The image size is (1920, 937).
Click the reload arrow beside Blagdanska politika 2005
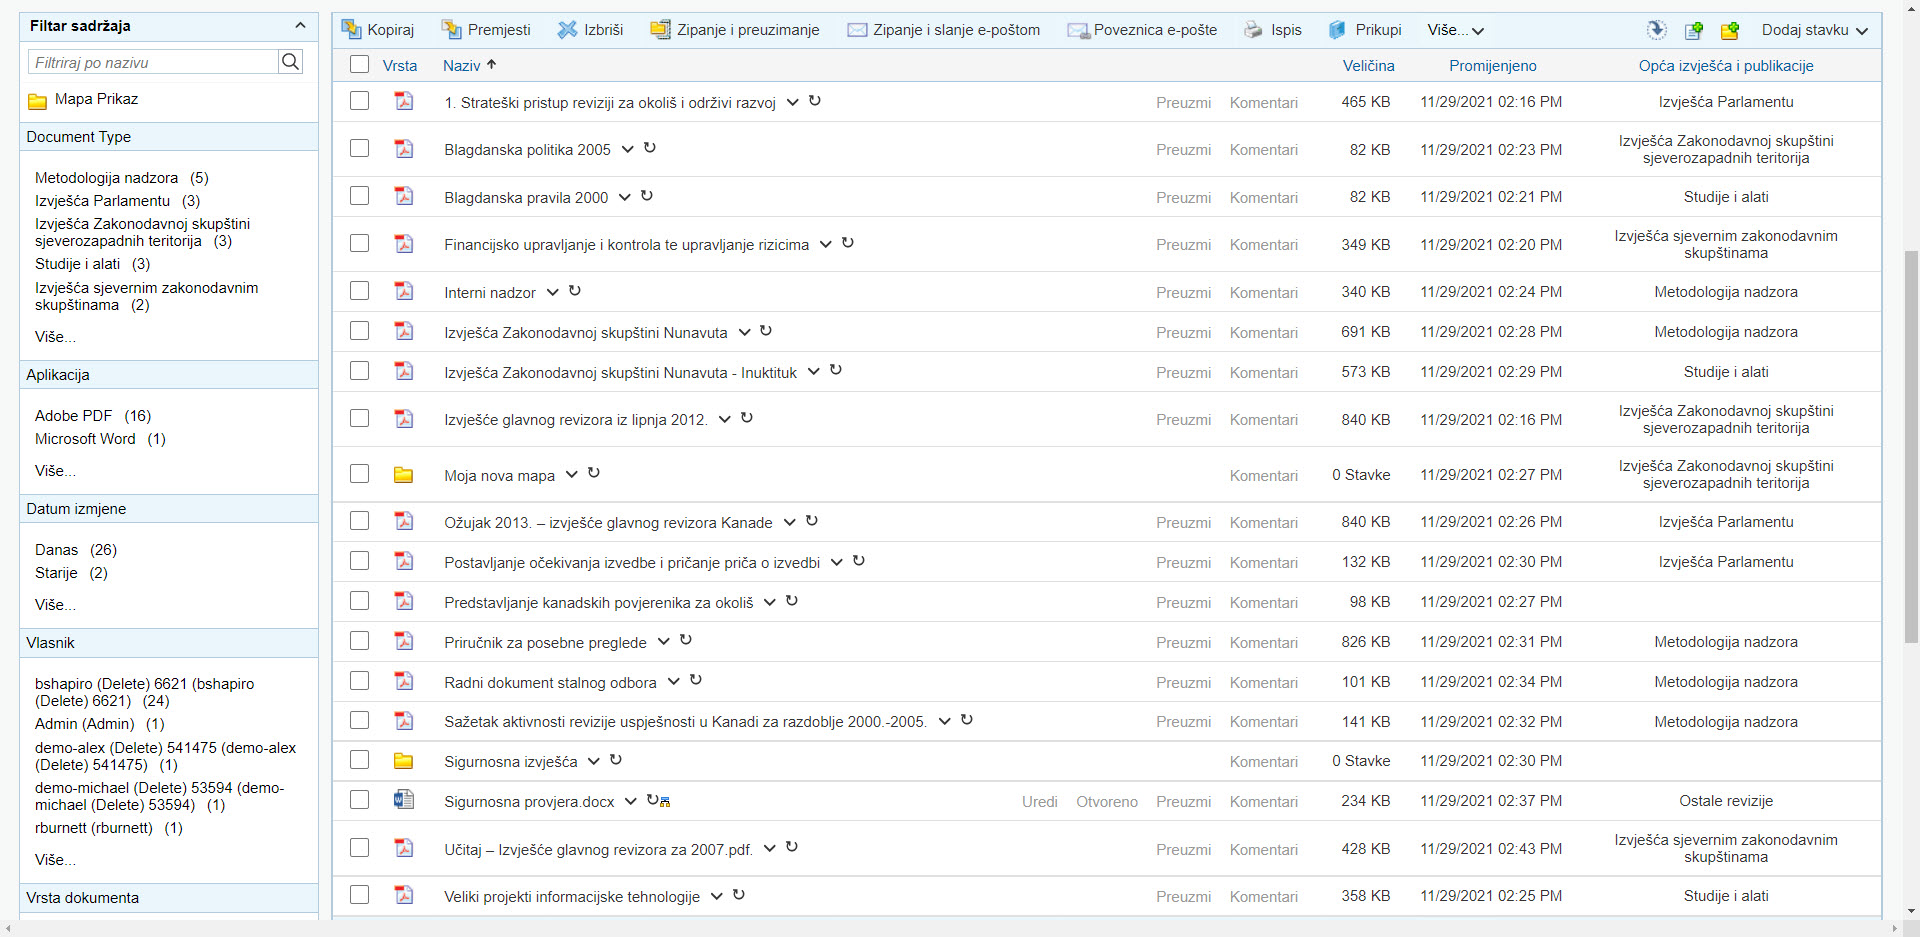pyautogui.click(x=650, y=148)
